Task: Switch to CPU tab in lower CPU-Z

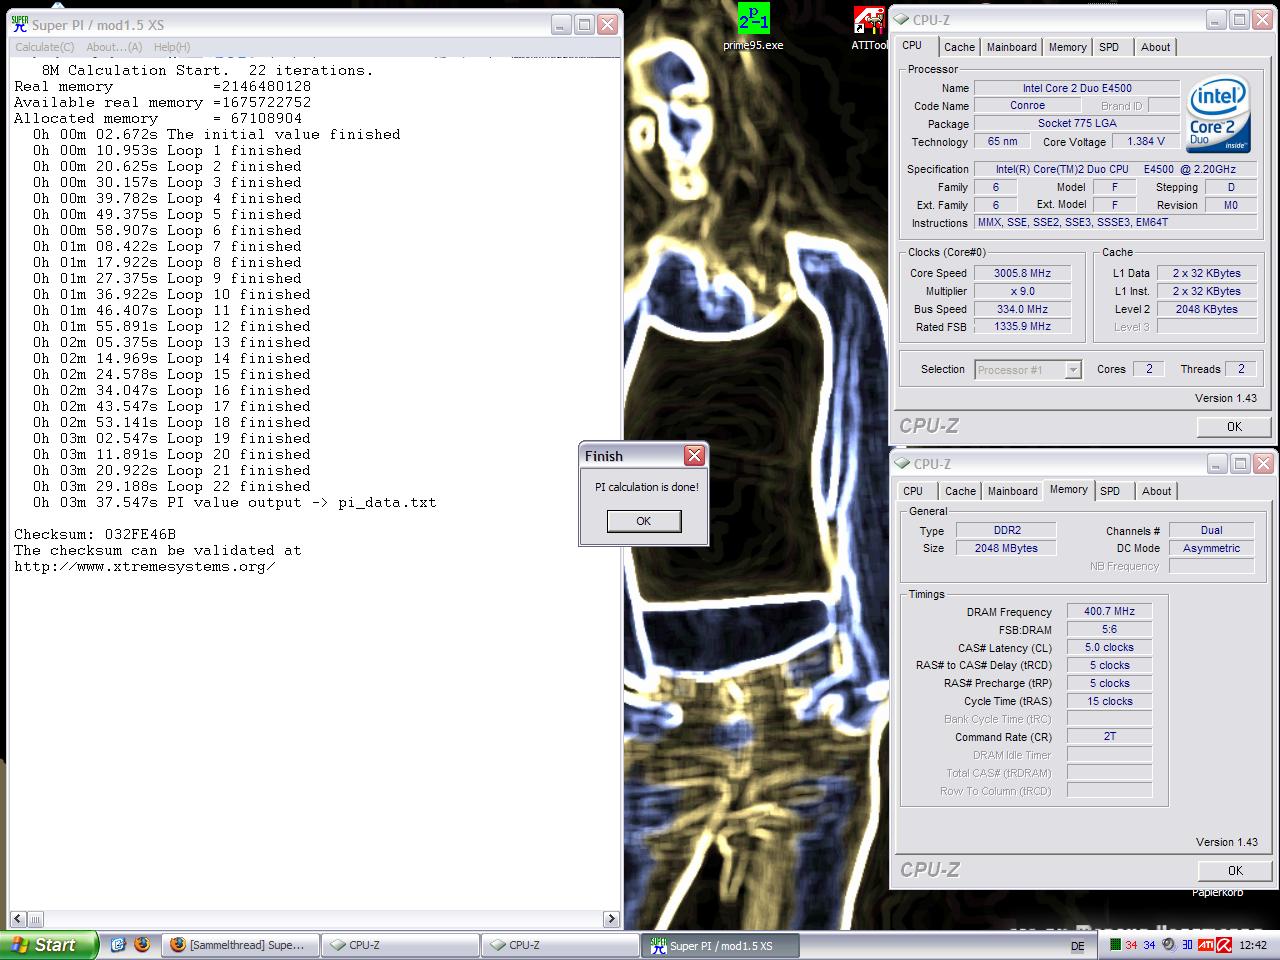Action: pyautogui.click(x=913, y=491)
